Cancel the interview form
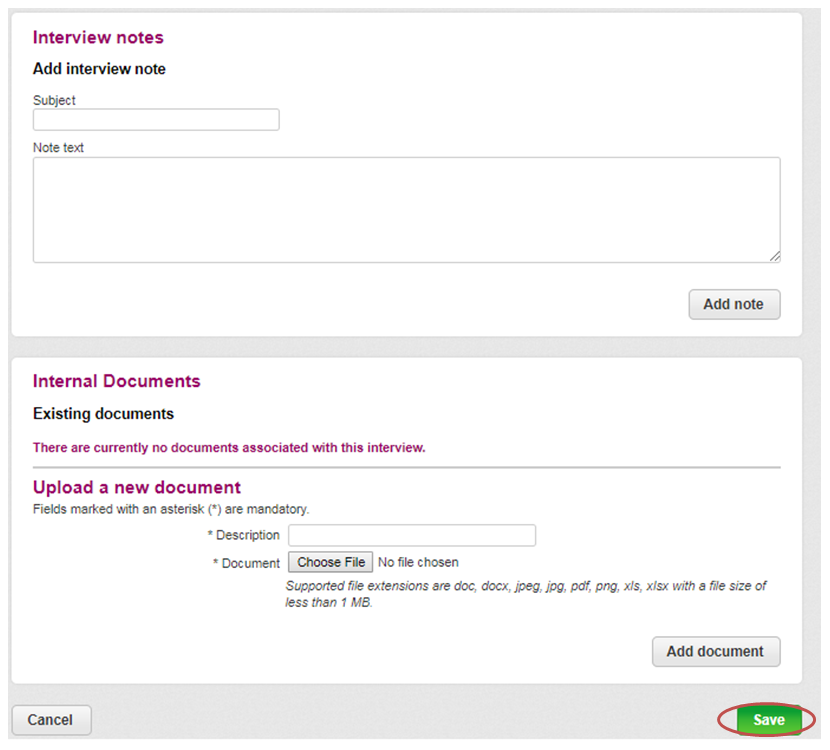The height and width of the screenshot is (750, 830). click(51, 720)
